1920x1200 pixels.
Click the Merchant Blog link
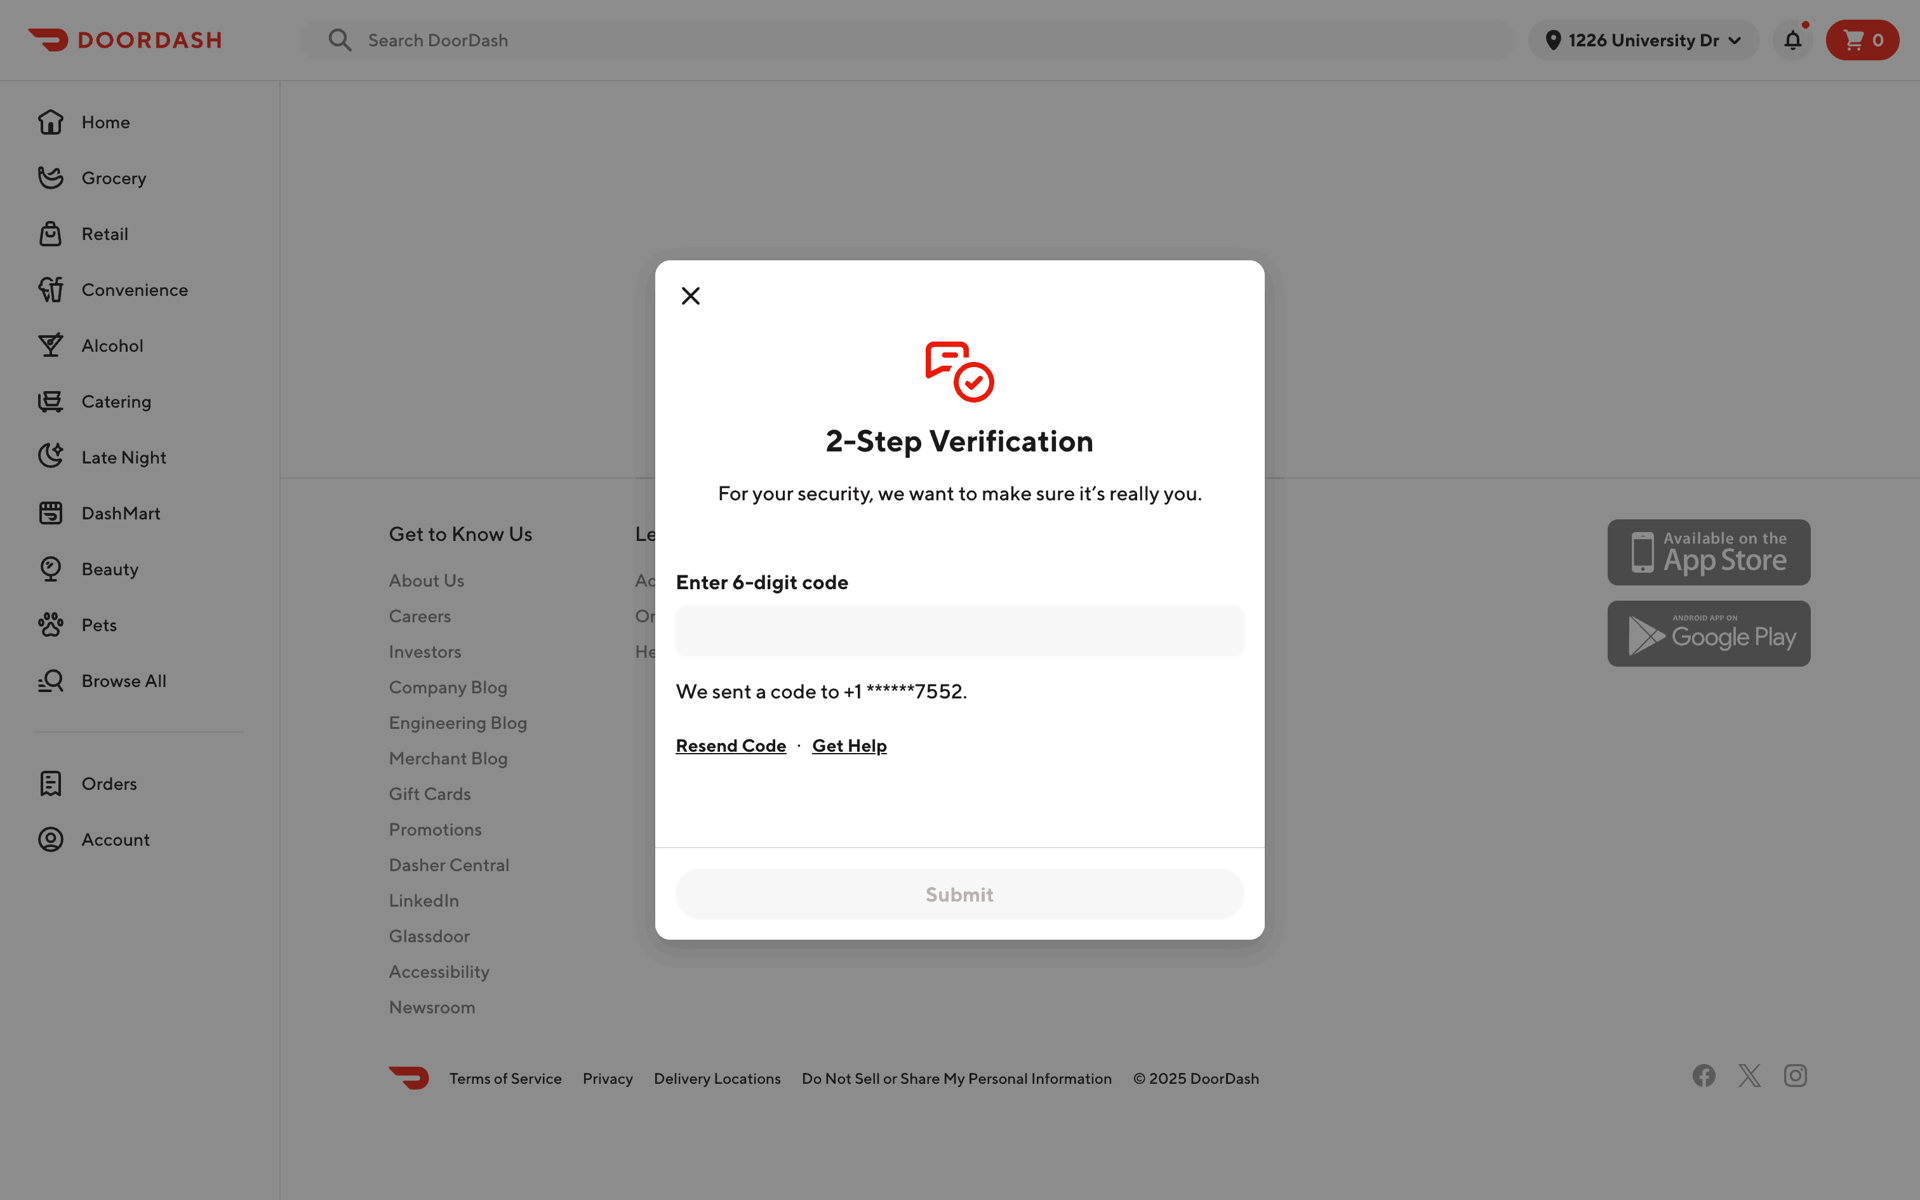tap(448, 758)
